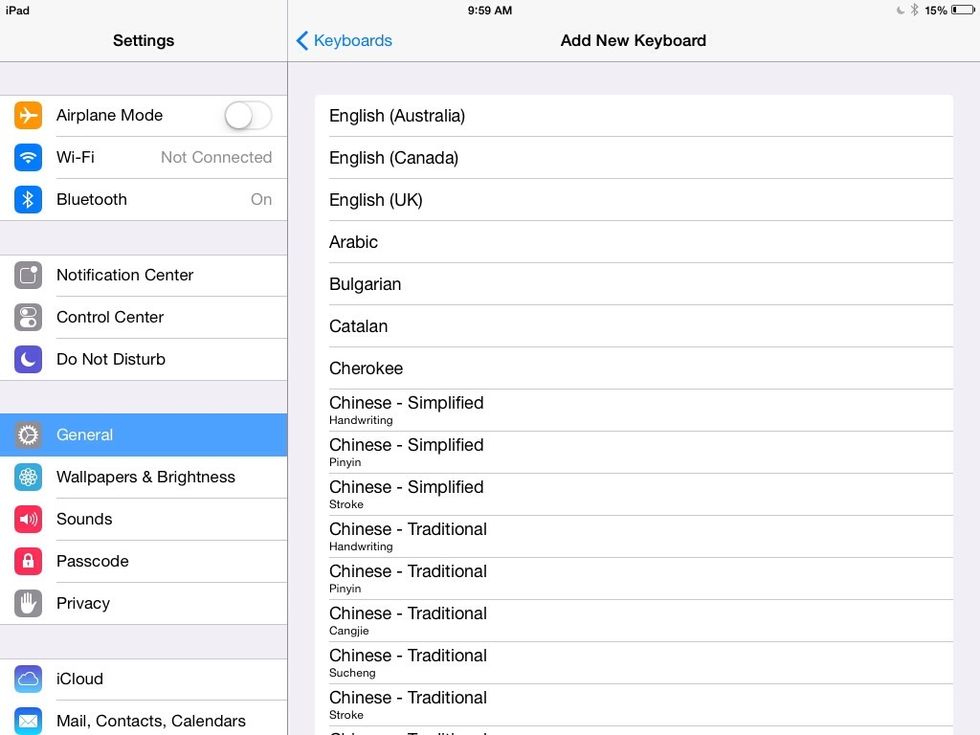Image resolution: width=980 pixels, height=735 pixels.
Task: Tap the battery icon in status bar
Action: pos(962,10)
